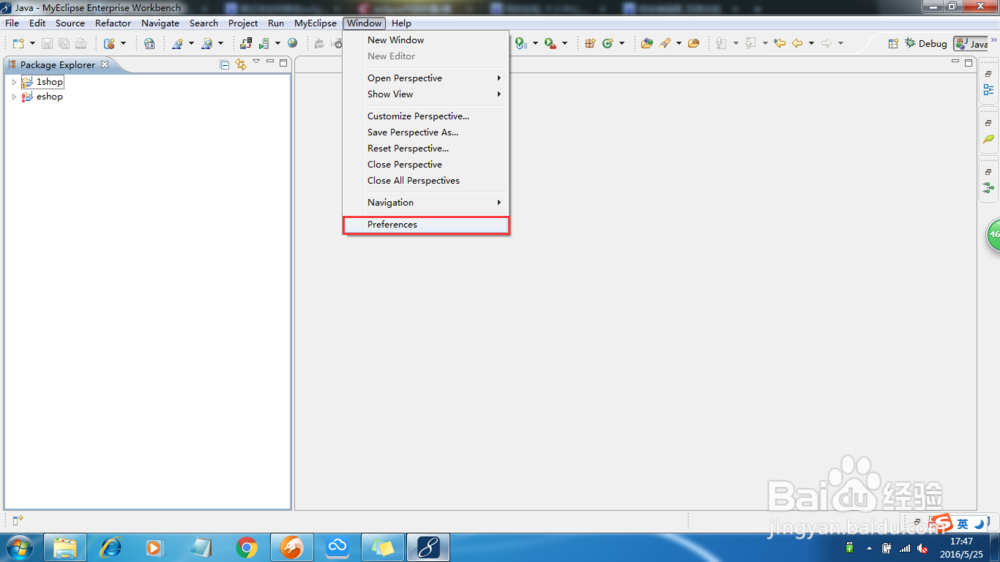This screenshot has height=562, width=1000.
Task: Close the Package Explorer view
Action: click(105, 64)
